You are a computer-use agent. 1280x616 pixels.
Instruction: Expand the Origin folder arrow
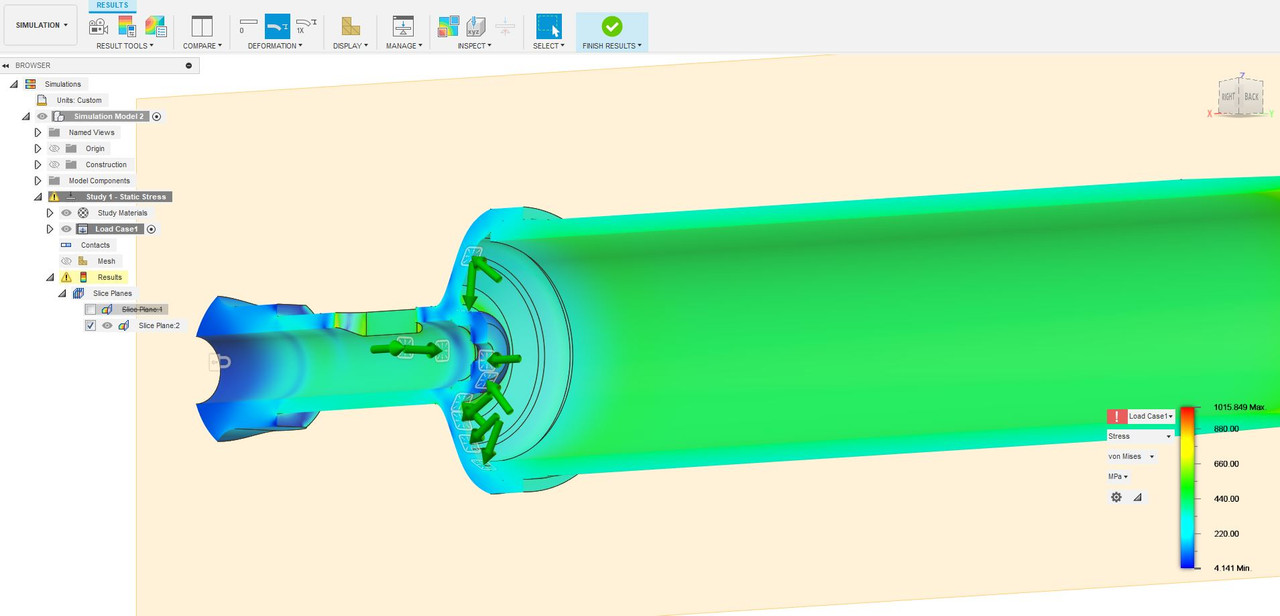(38, 148)
